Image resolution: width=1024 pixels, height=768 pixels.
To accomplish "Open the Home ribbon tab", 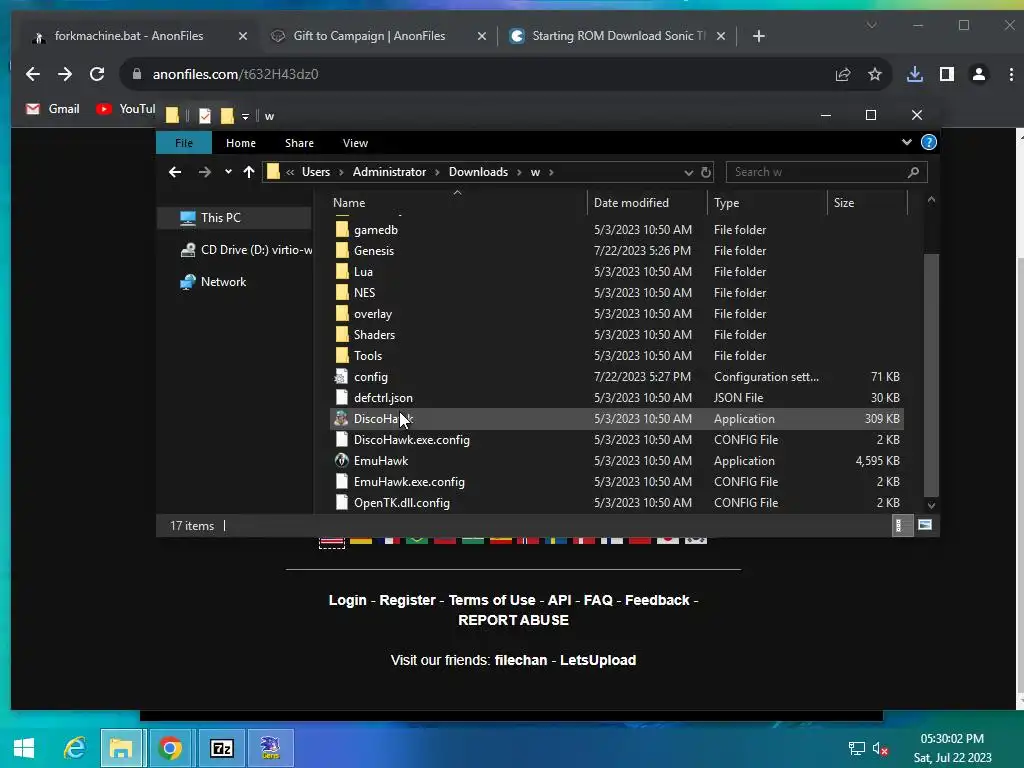I will click(241, 143).
